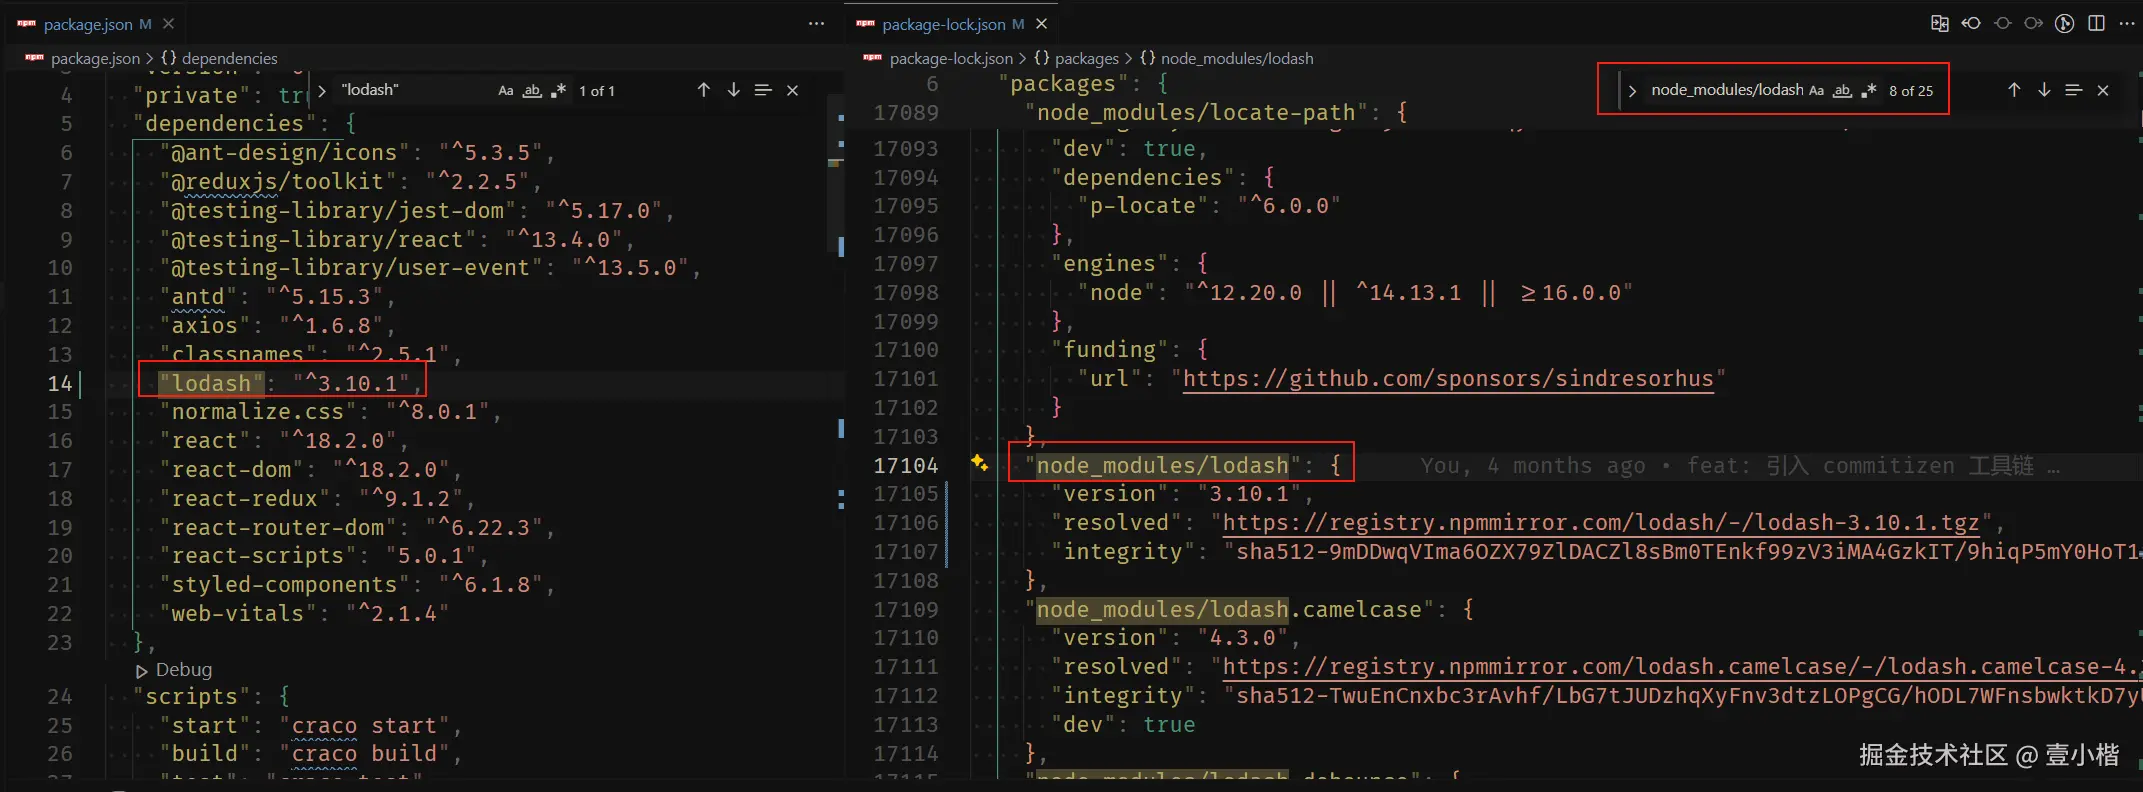Click the node_modules/lodash search input
The width and height of the screenshot is (2143, 792).
[1726, 91]
